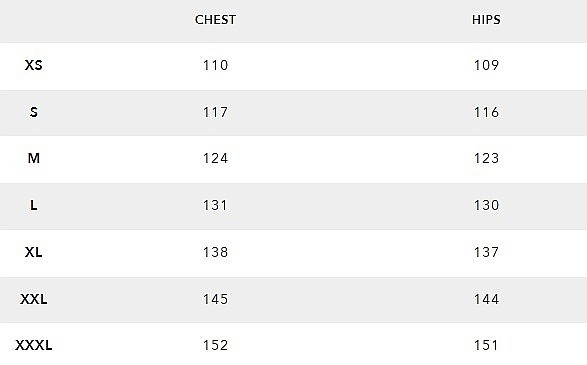Click hips value 151 for XXXL
The height and width of the screenshot is (365, 587).
point(486,345)
